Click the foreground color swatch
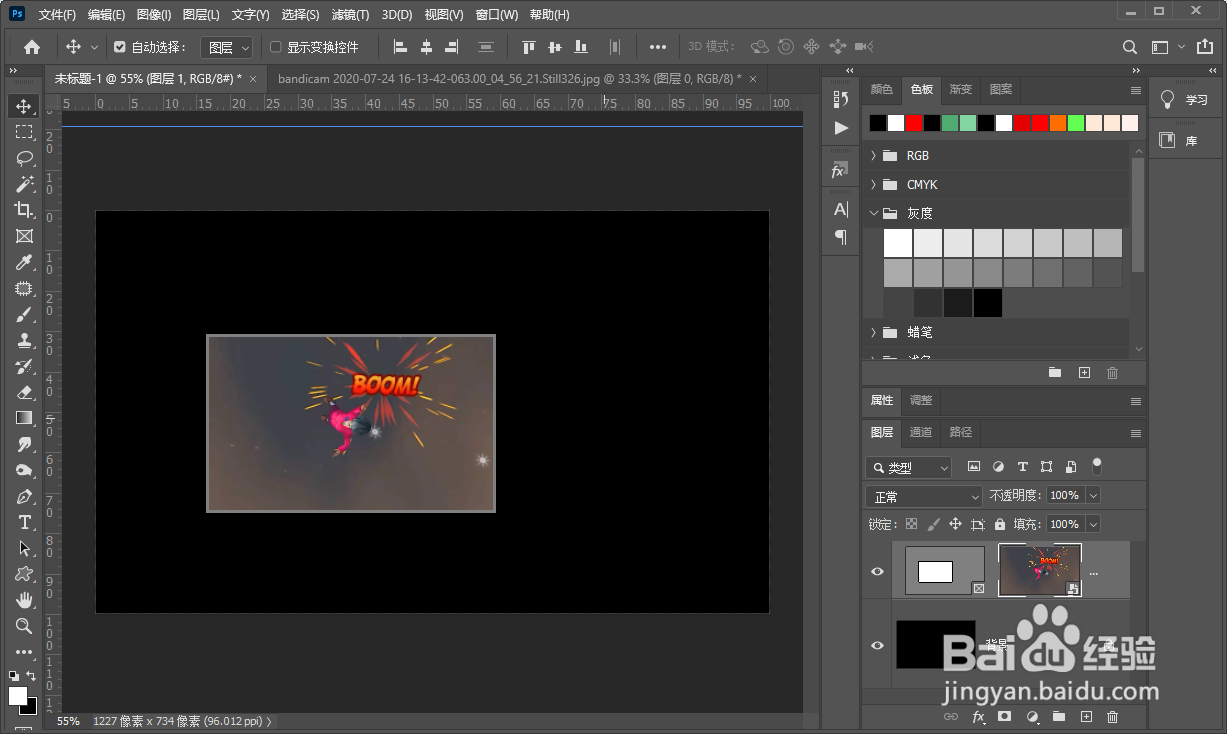Viewport: 1227px width, 734px height. point(18,695)
